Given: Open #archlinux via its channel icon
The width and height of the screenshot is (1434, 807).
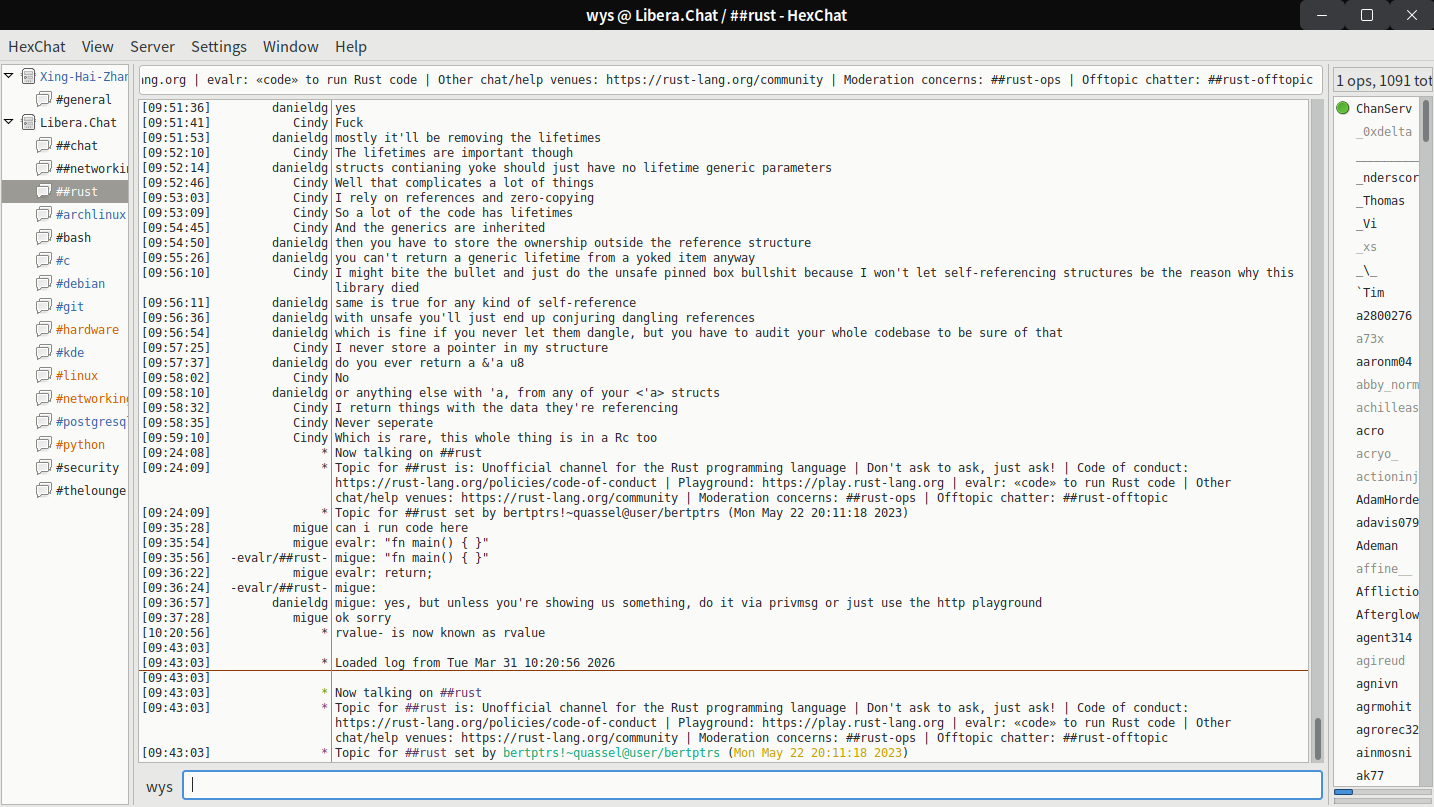Looking at the screenshot, I should click(44, 214).
